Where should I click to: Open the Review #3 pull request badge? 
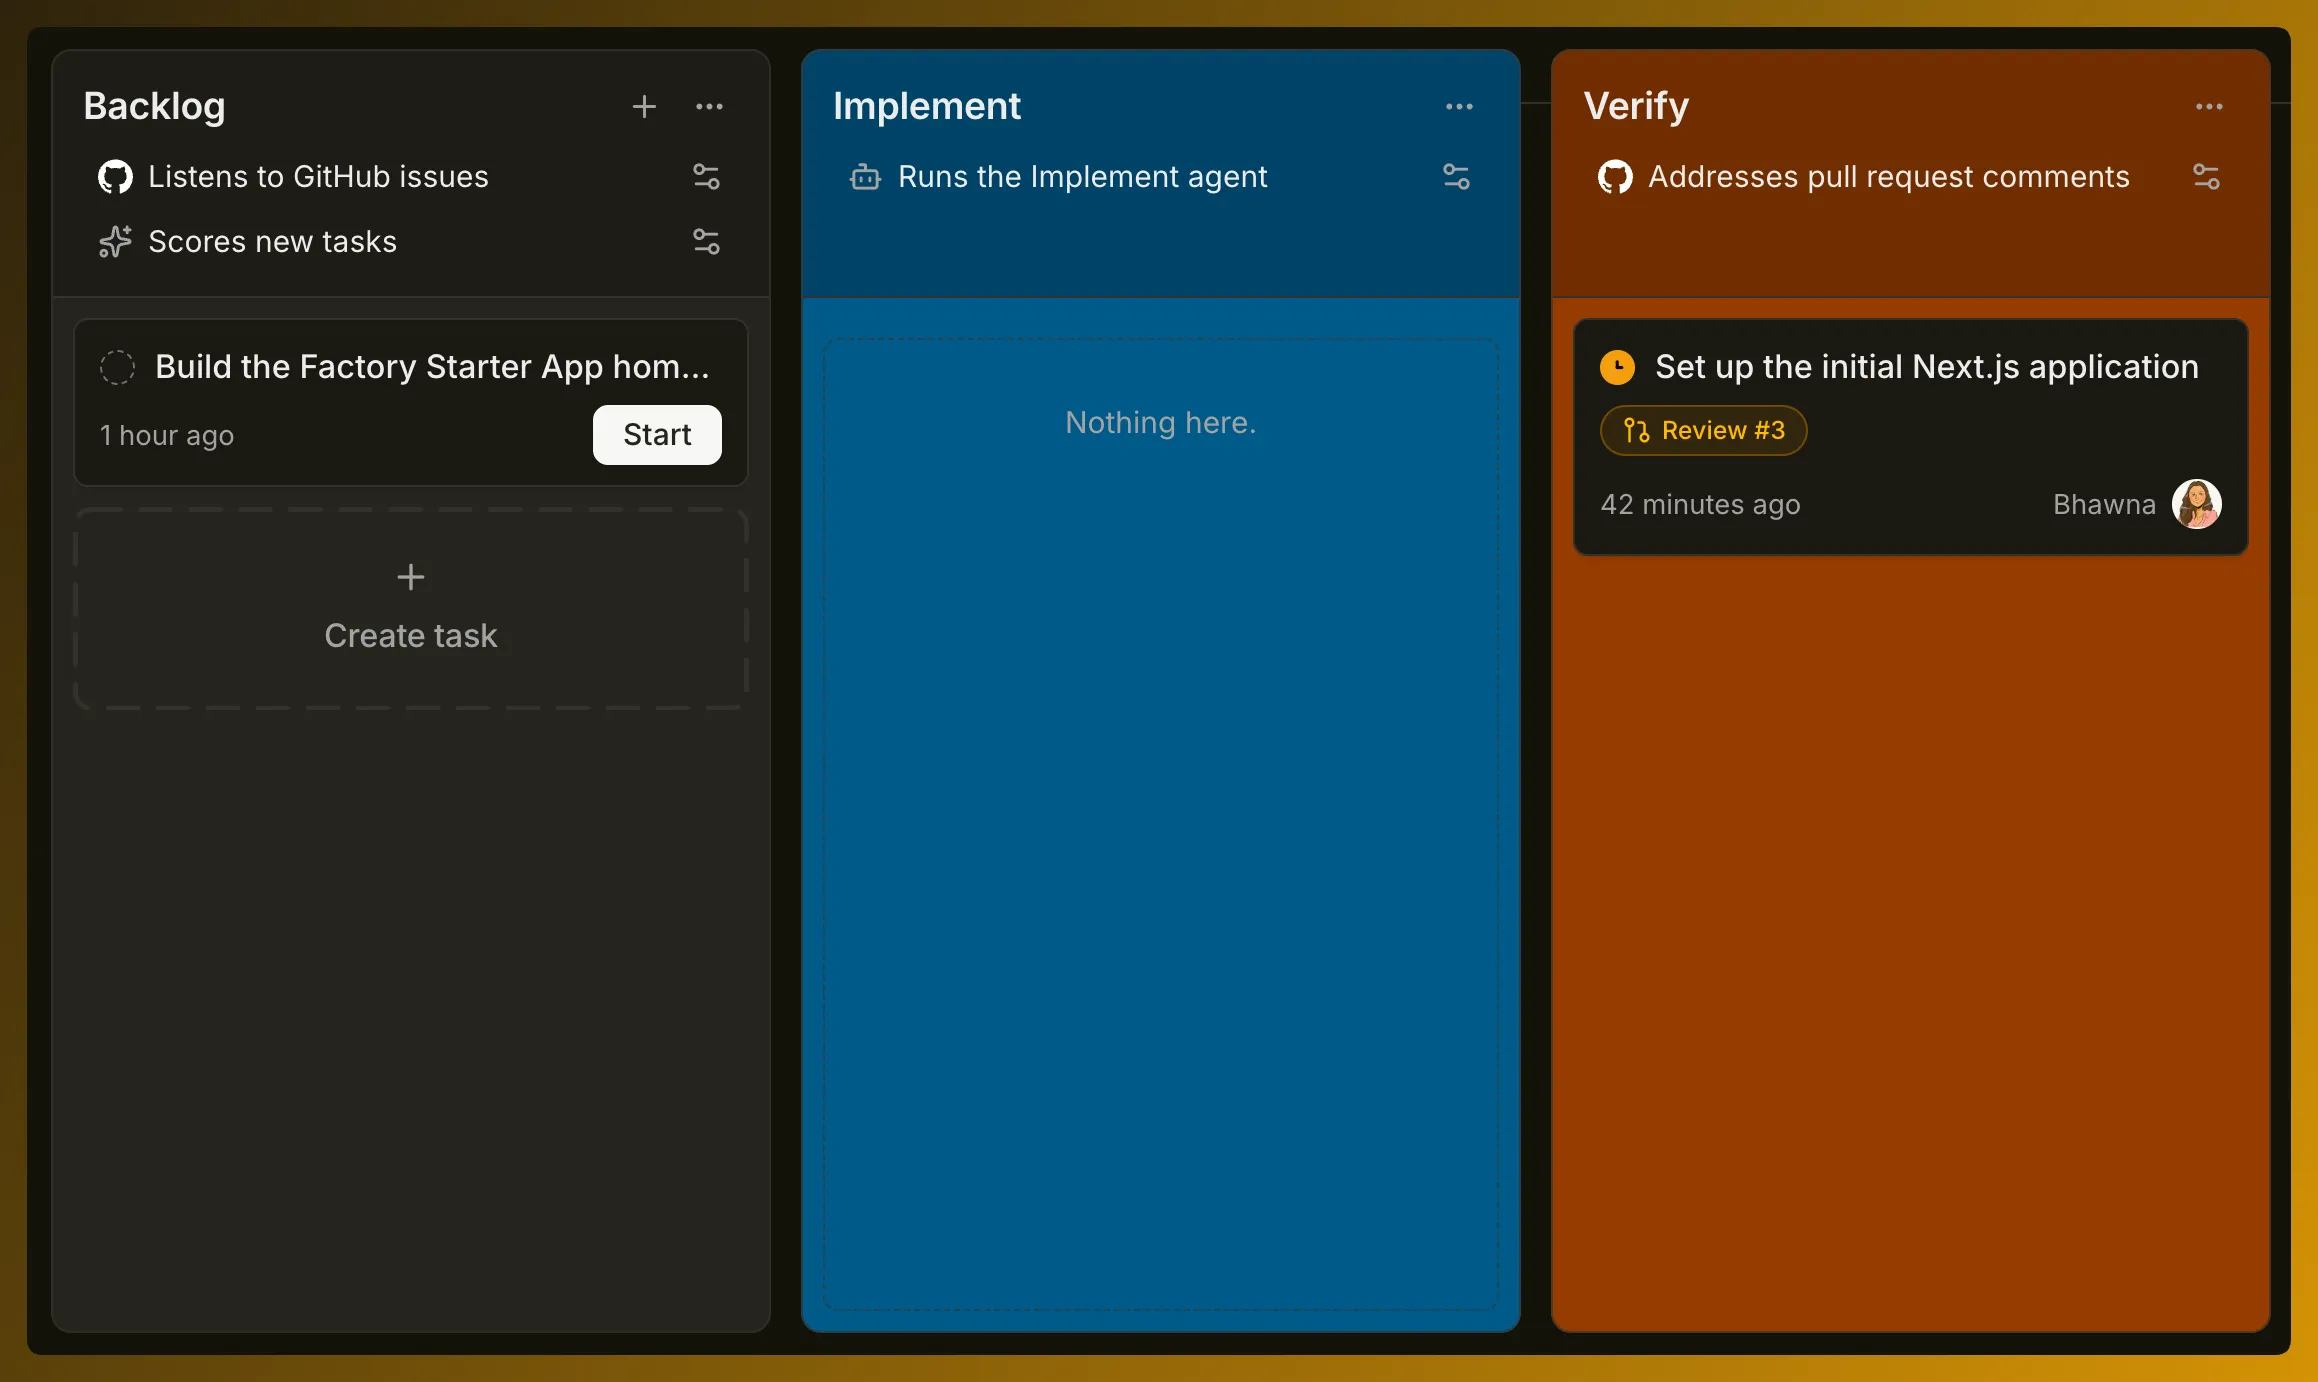point(1703,430)
